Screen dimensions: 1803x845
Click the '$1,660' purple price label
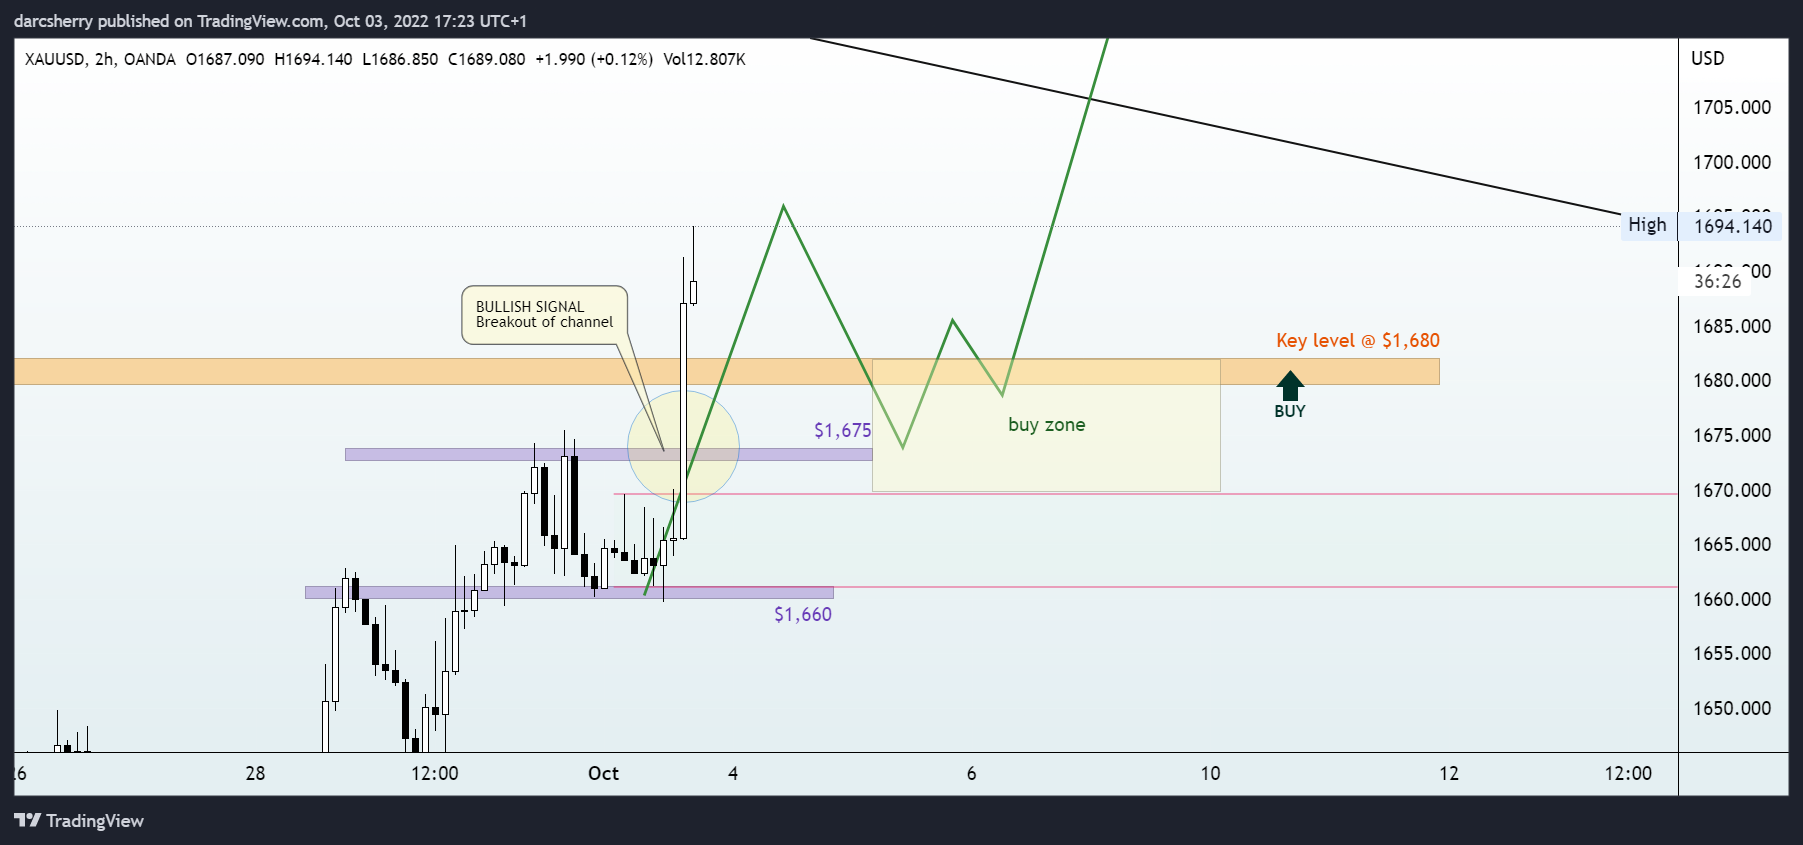pos(802,615)
